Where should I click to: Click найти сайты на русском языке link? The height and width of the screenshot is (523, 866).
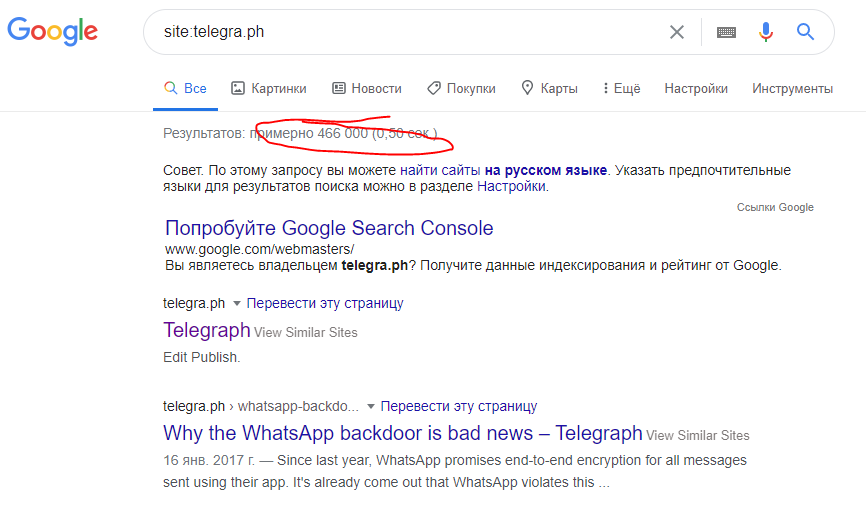503,170
